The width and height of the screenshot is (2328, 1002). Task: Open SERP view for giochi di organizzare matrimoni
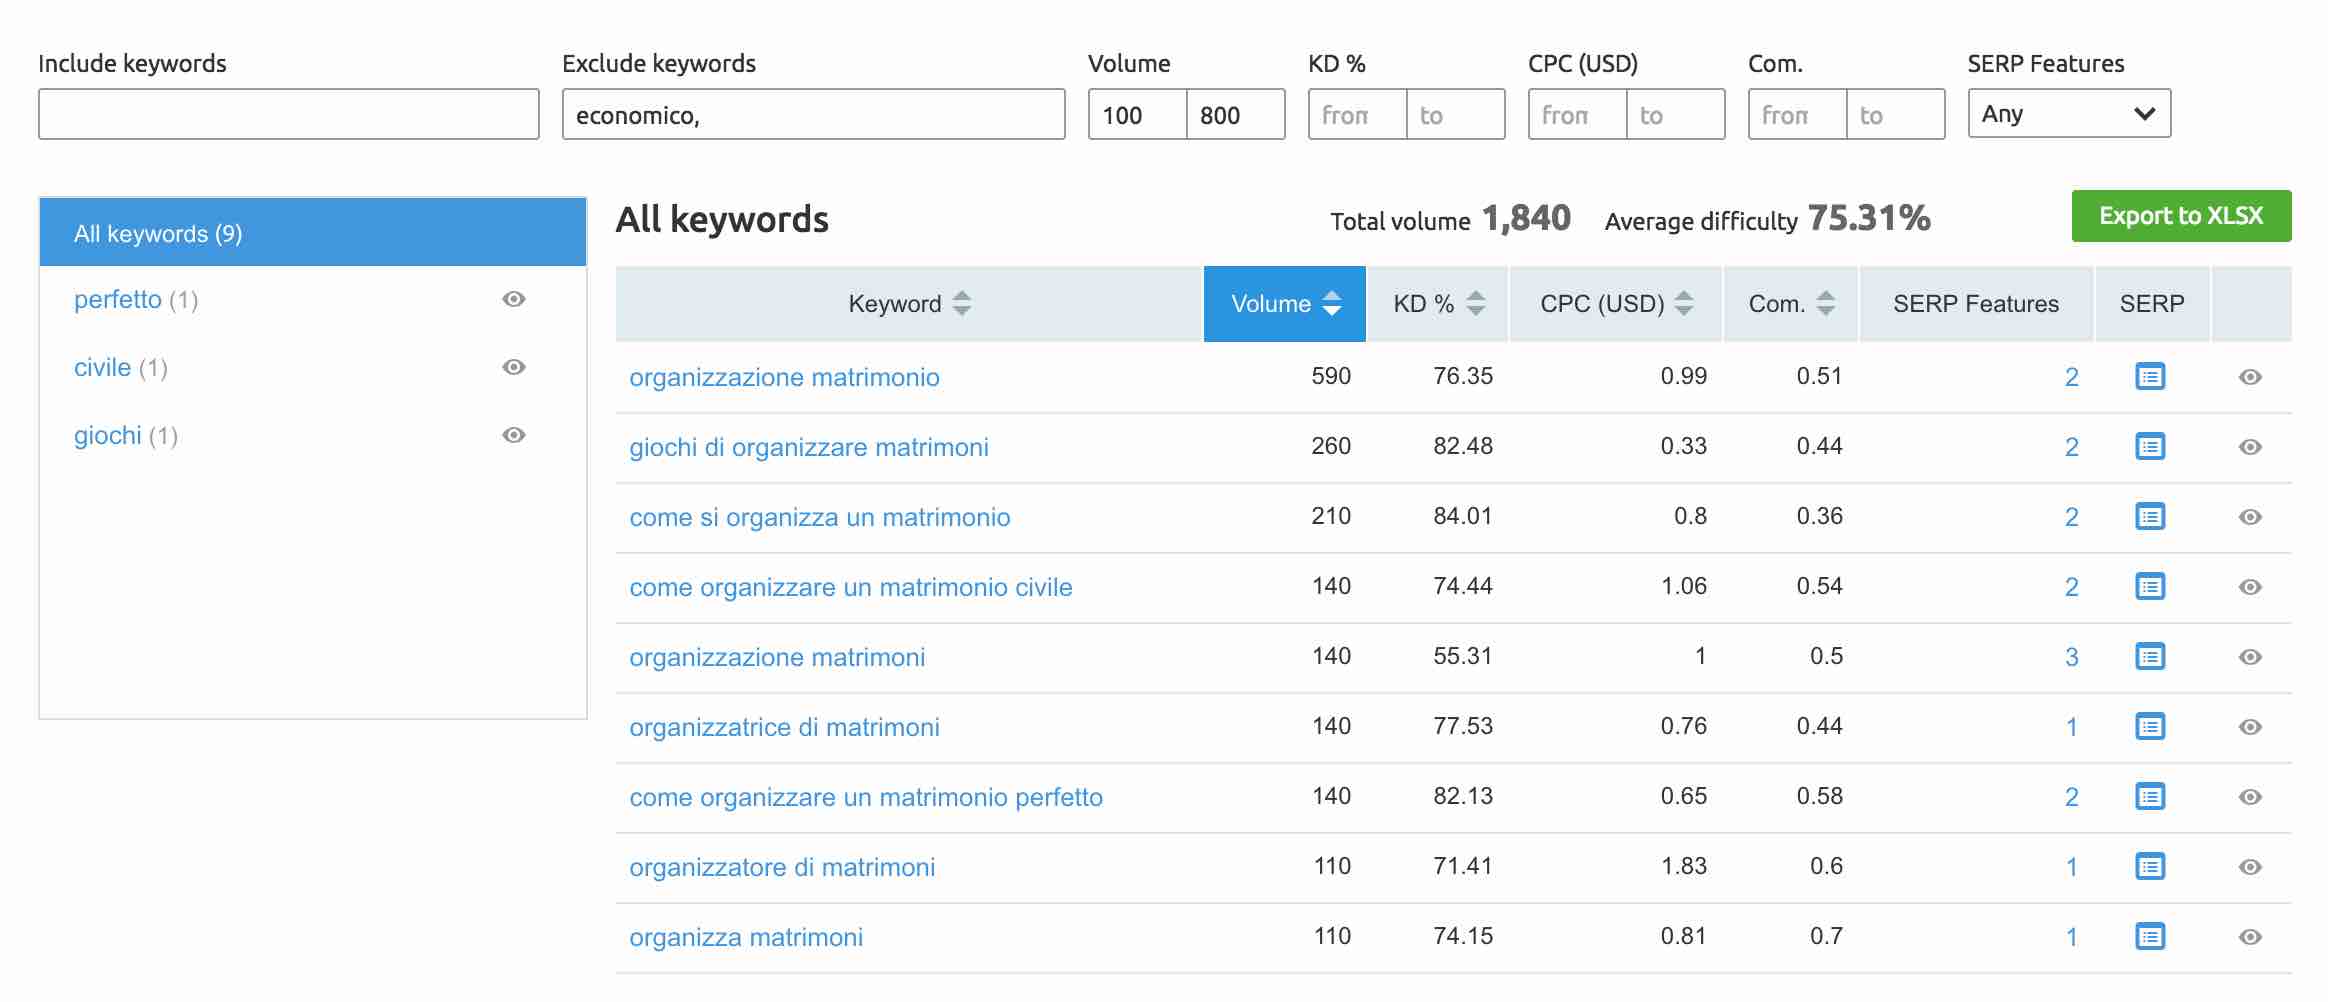pyautogui.click(x=2150, y=447)
